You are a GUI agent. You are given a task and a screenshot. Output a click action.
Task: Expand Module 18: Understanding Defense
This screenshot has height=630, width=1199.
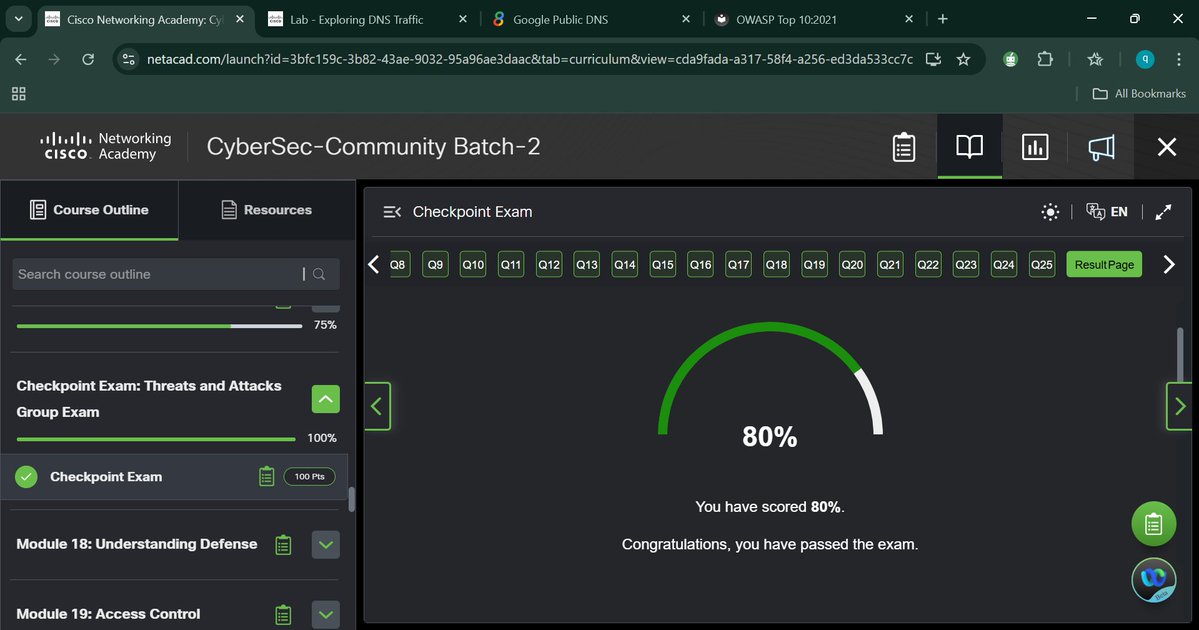(326, 545)
